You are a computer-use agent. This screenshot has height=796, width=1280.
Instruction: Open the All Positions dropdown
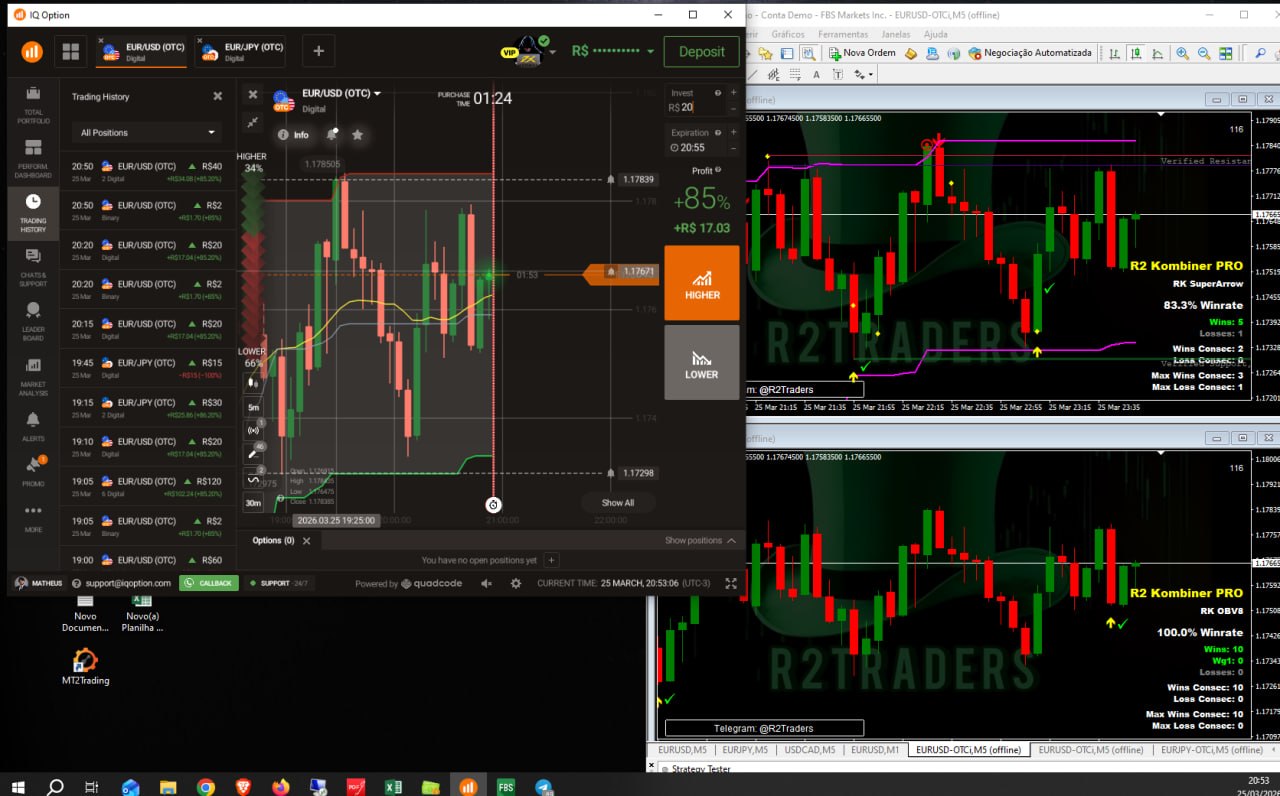click(x=149, y=132)
